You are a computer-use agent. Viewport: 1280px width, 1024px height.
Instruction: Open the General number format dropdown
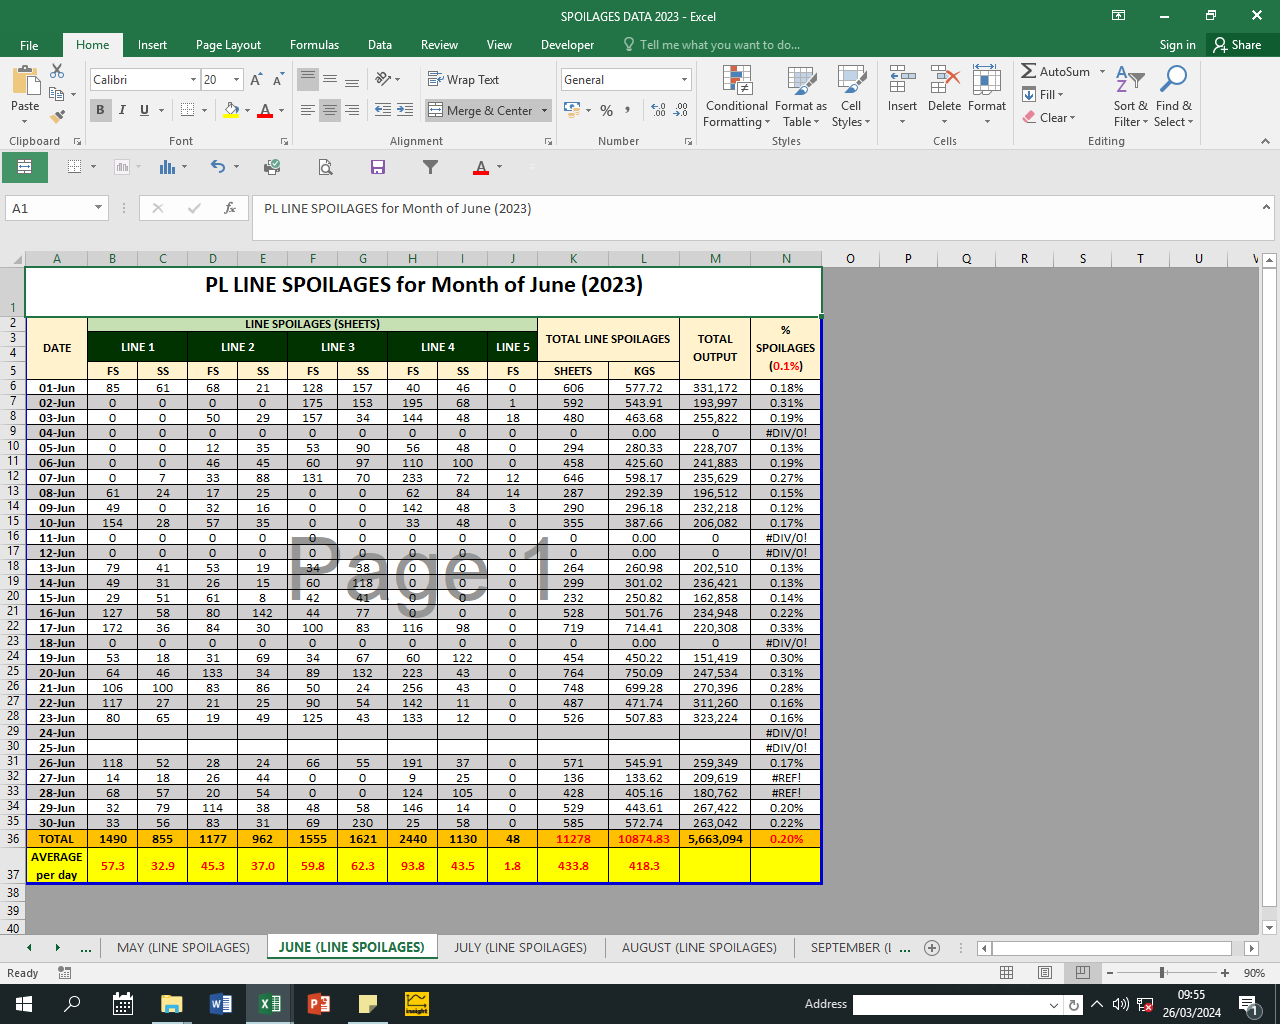tap(684, 80)
